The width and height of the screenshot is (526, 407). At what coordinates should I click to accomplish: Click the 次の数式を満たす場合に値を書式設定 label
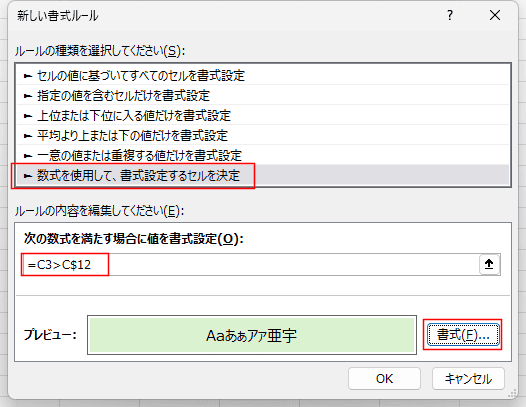point(134,239)
